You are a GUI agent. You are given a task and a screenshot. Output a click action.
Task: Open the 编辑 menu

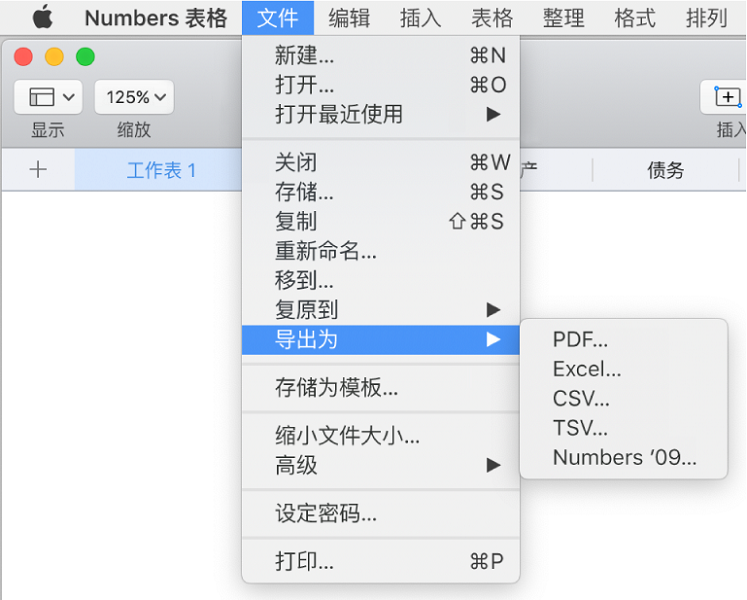[349, 18]
